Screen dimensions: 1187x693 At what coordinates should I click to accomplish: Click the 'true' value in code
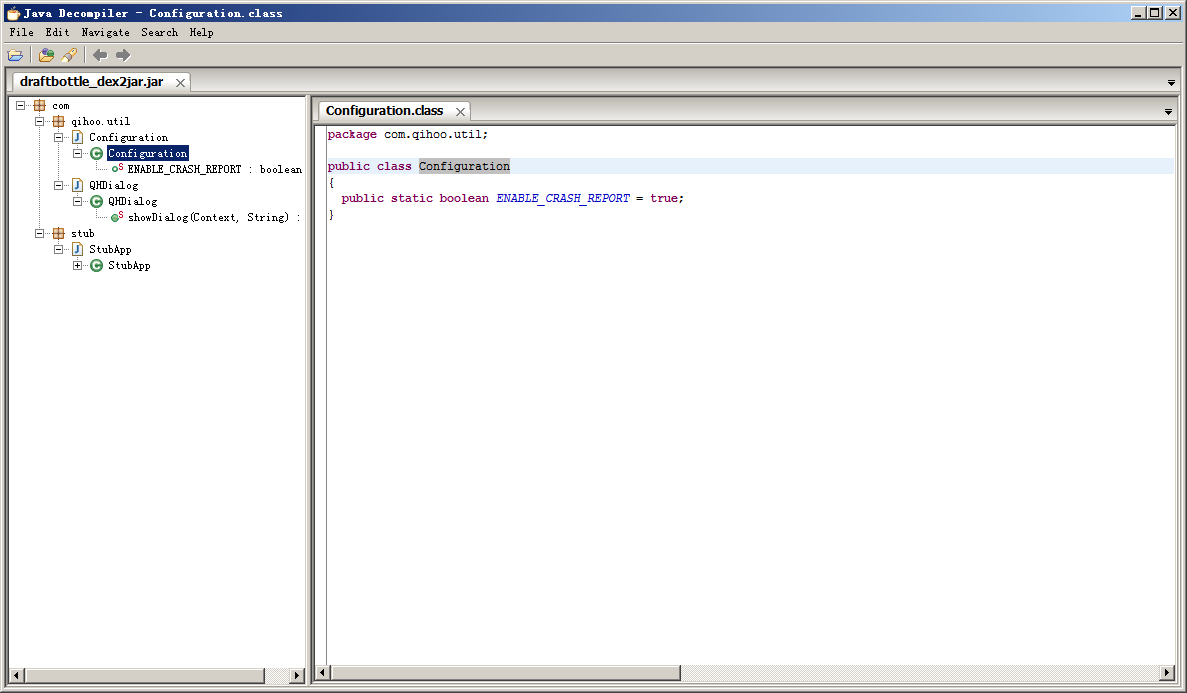[x=664, y=198]
